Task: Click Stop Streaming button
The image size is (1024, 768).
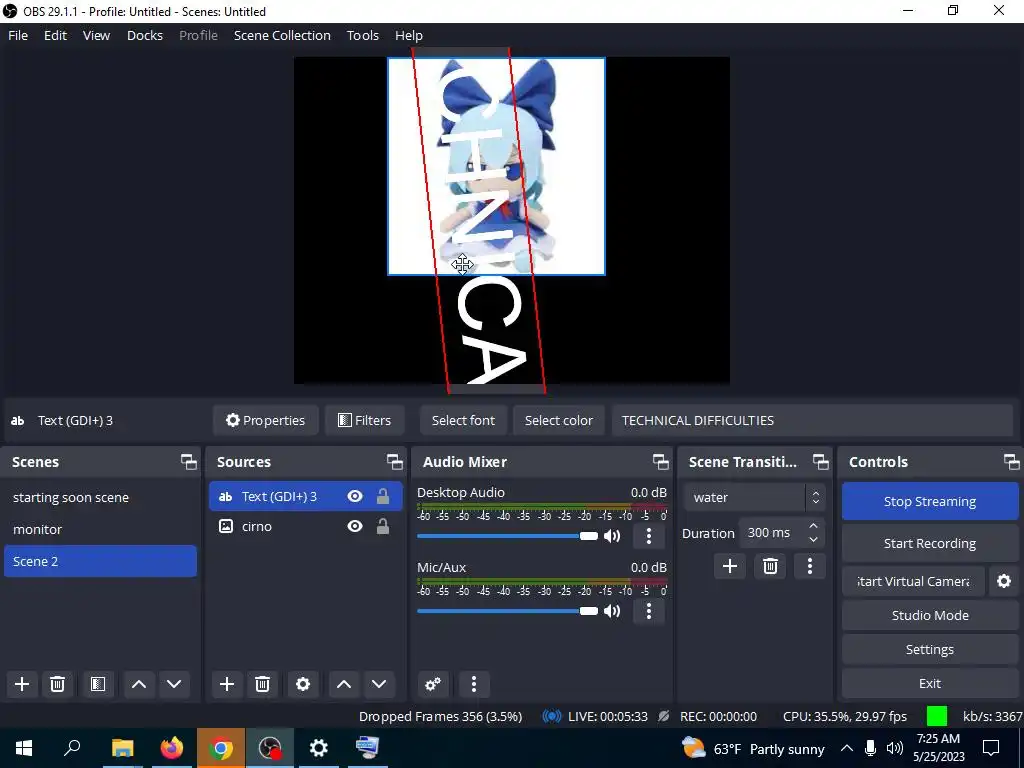Action: click(929, 502)
